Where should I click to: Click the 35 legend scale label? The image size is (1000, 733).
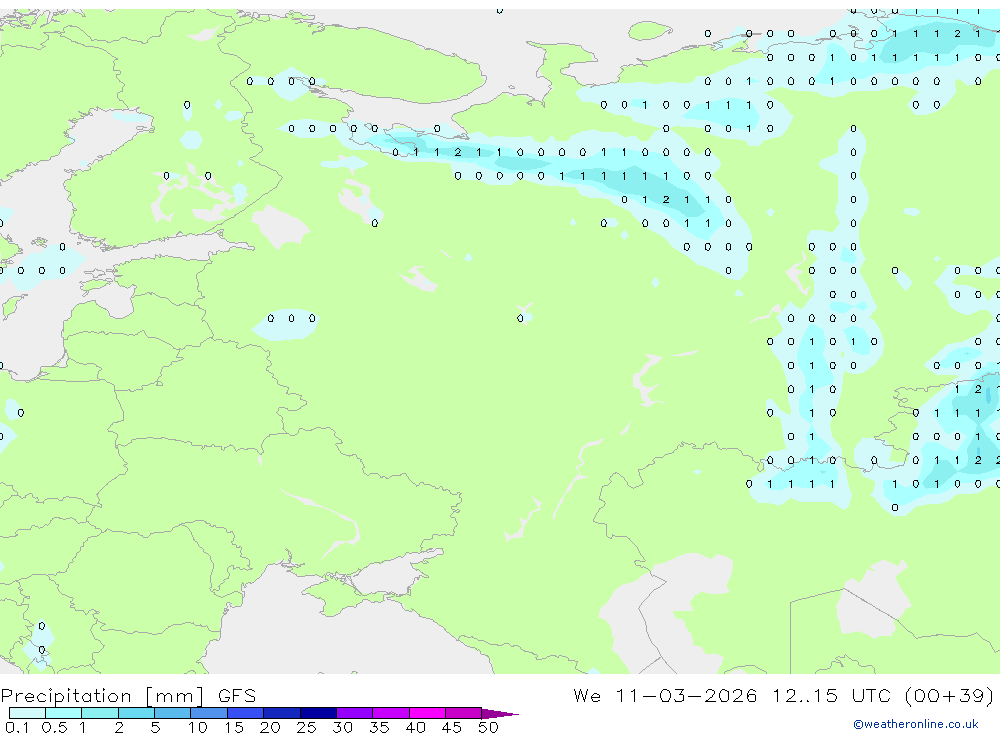[x=379, y=727]
